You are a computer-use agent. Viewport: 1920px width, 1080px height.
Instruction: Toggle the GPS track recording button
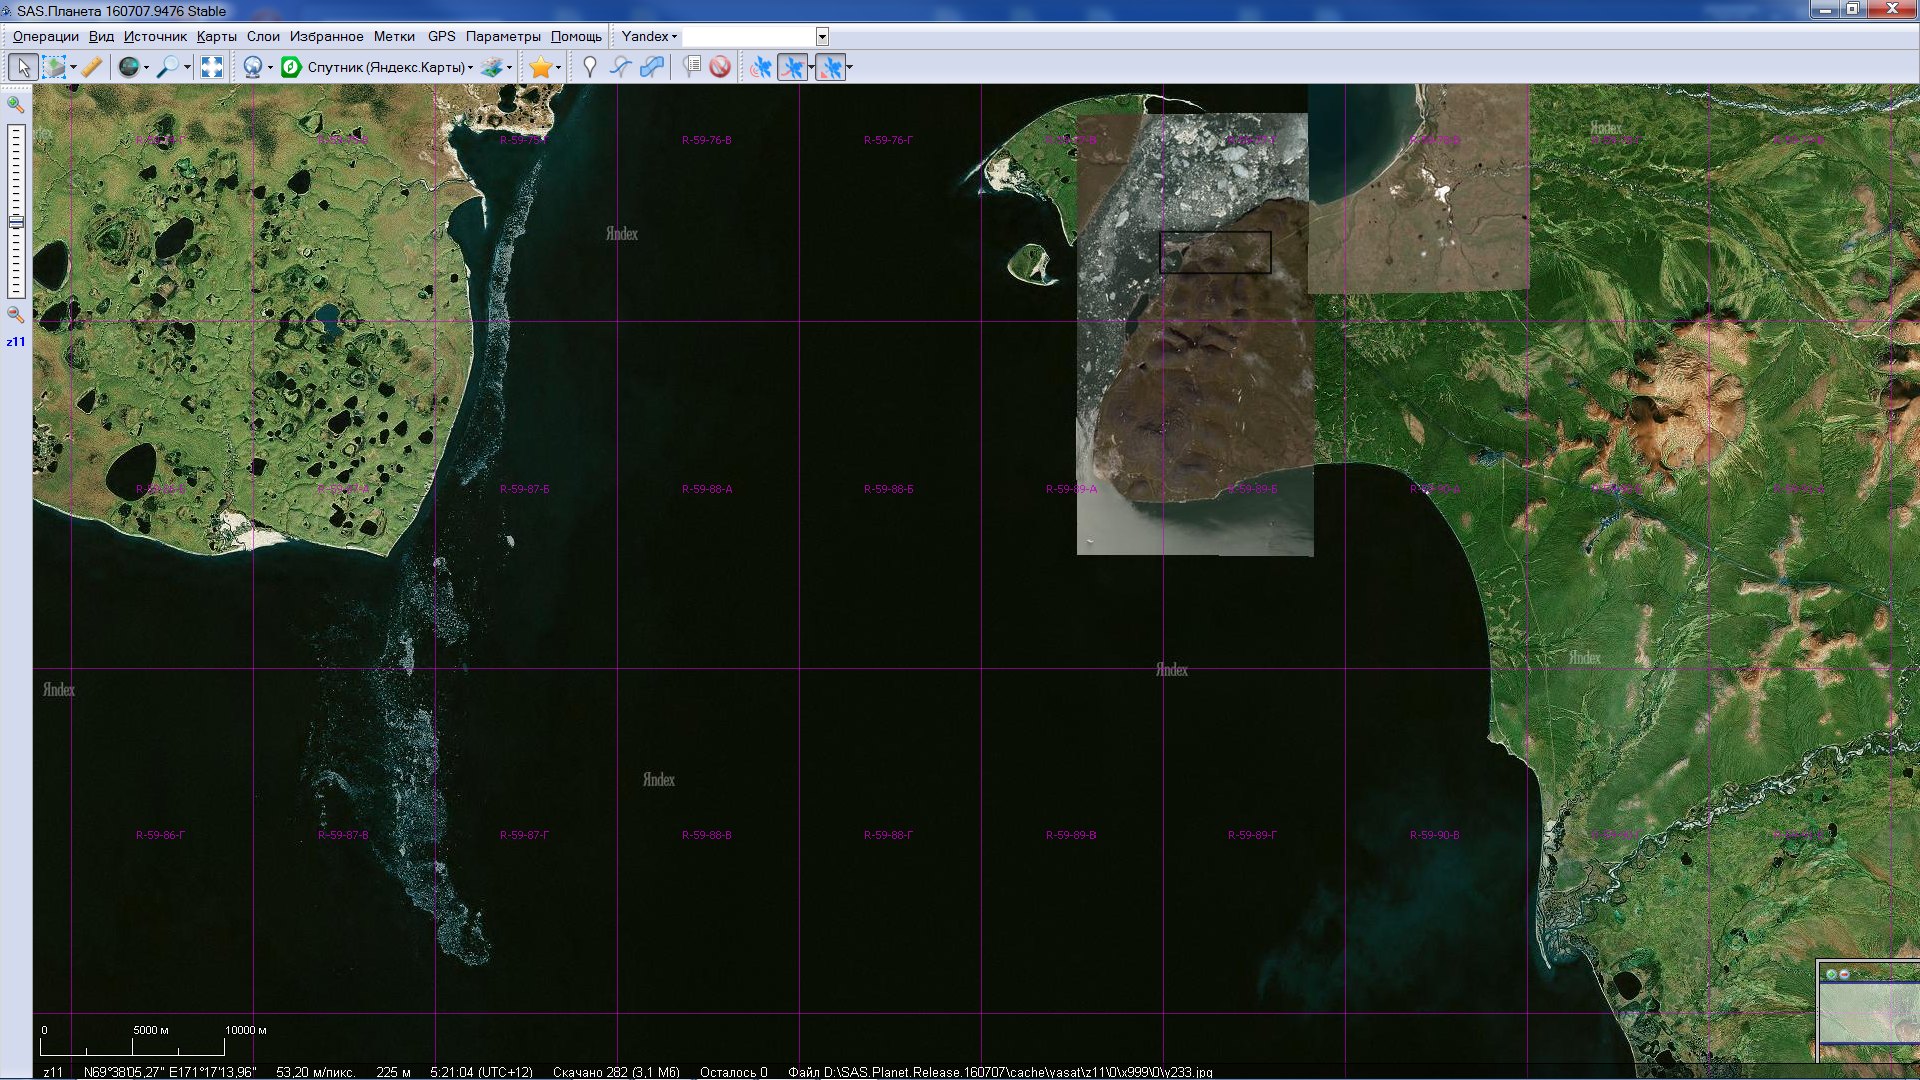coord(792,67)
